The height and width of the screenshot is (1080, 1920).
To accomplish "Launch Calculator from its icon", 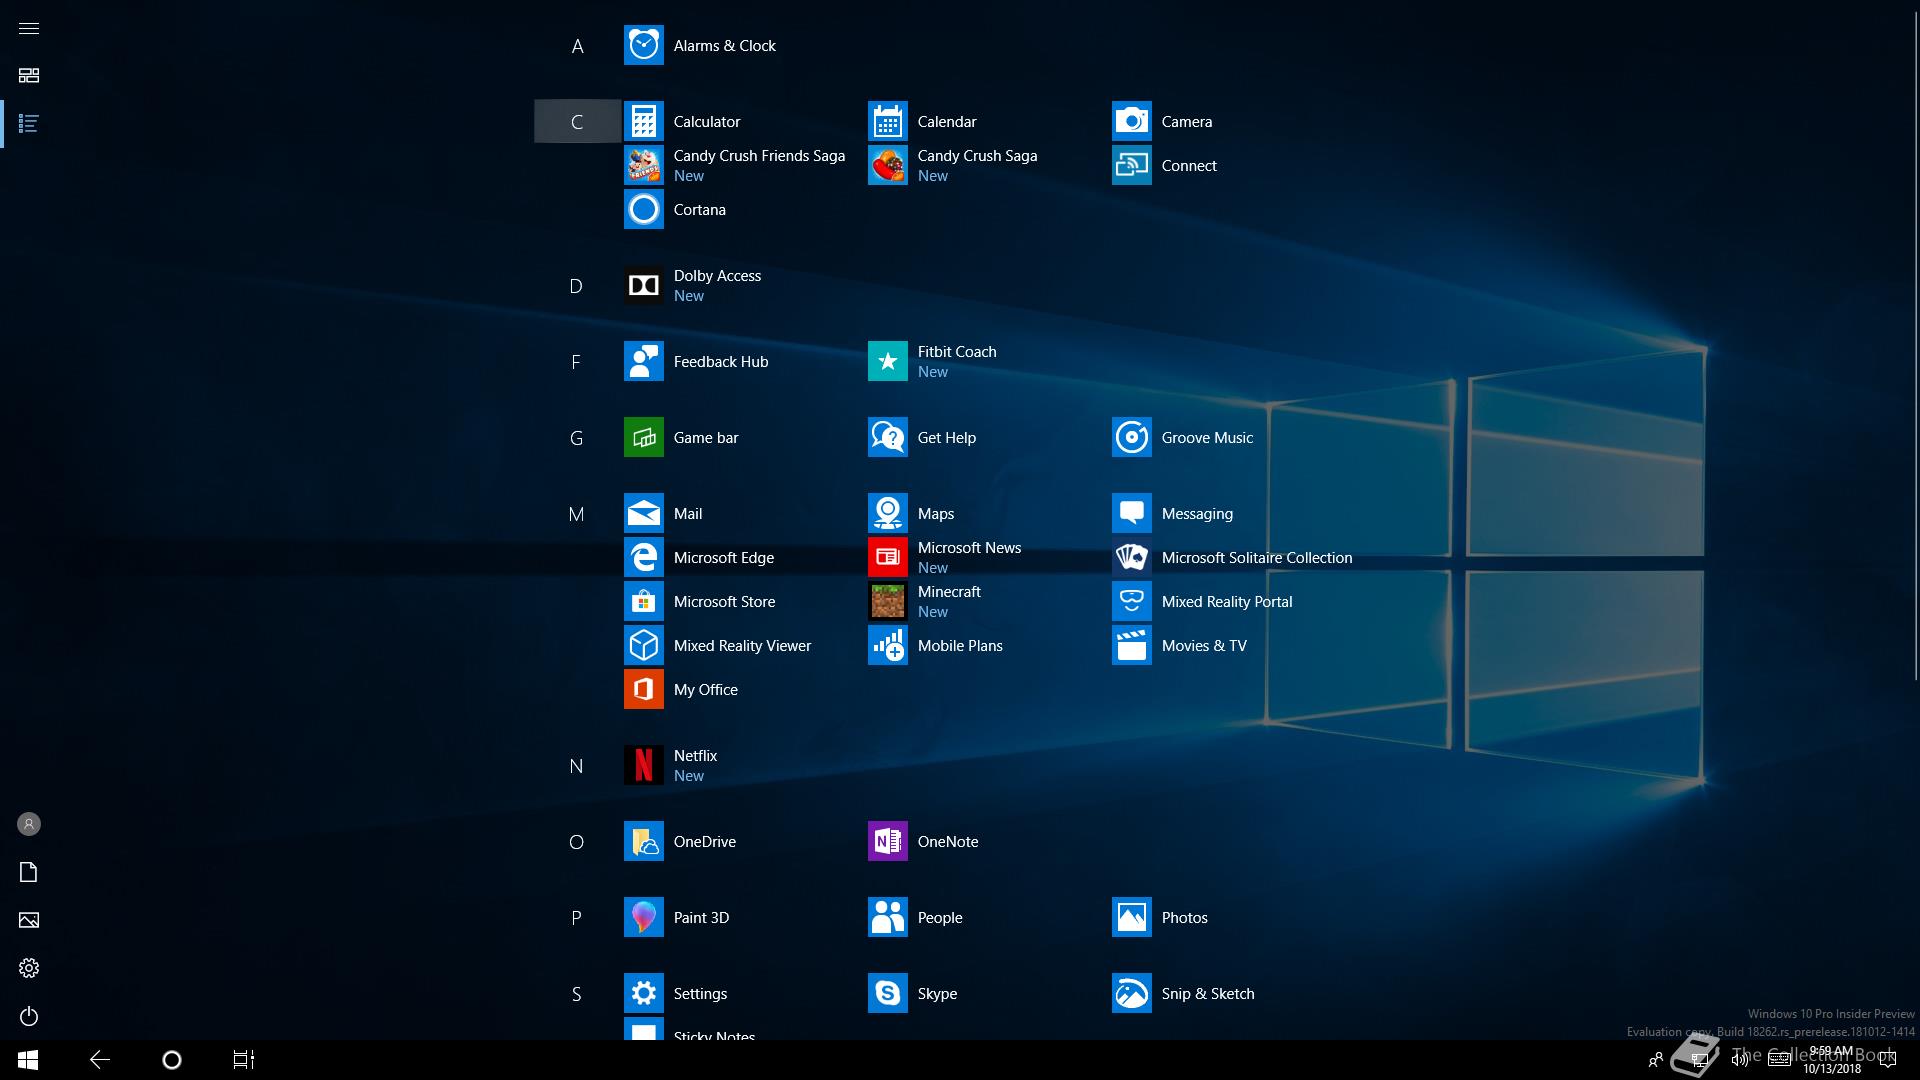I will (643, 122).
